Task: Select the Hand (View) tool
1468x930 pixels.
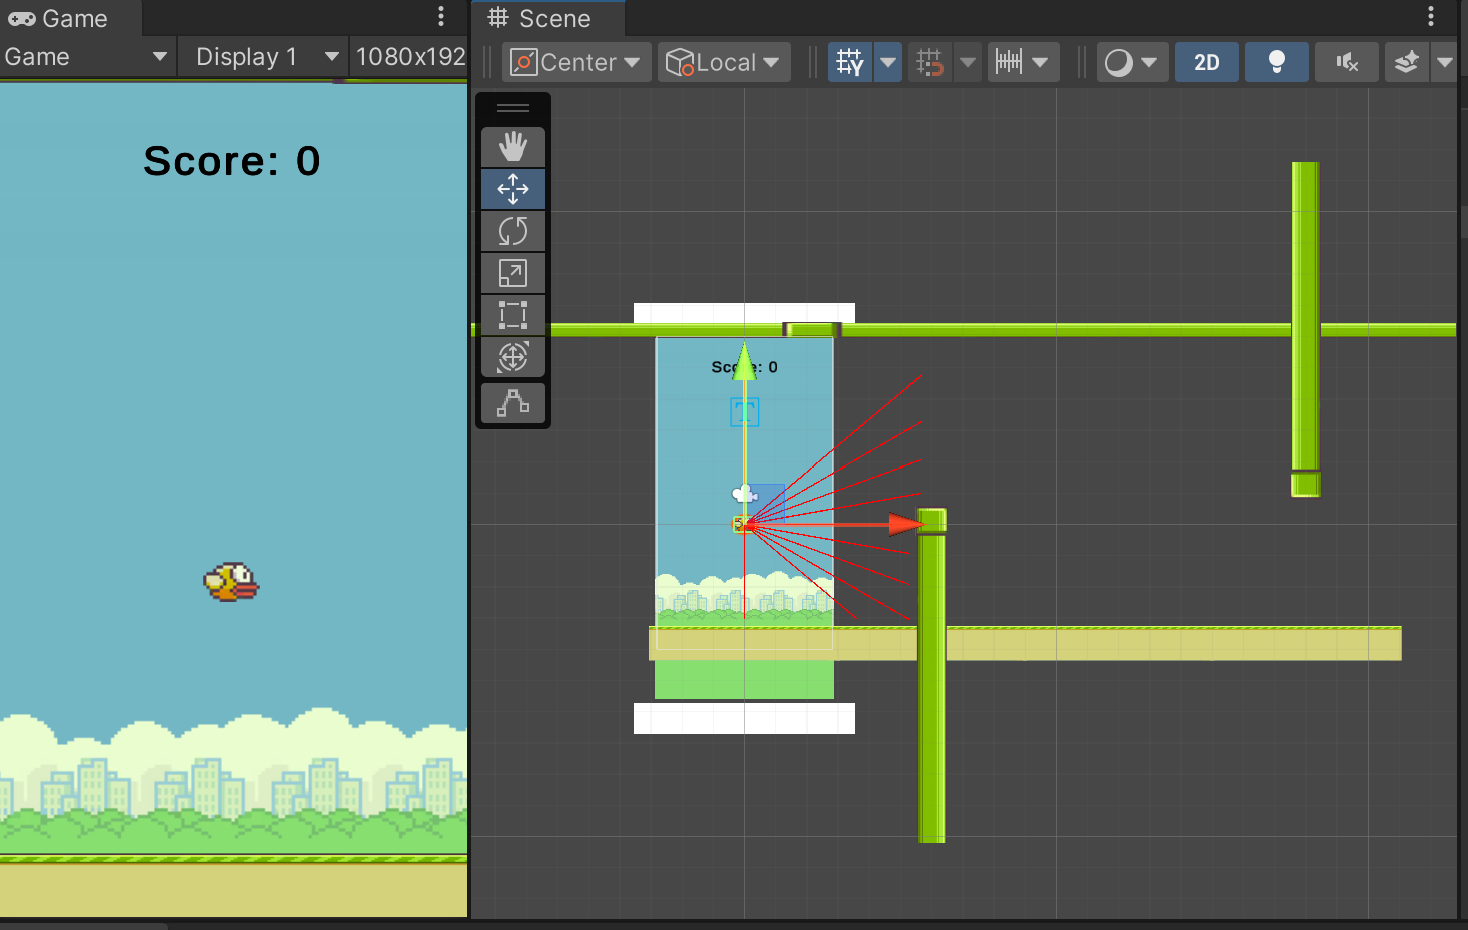Action: [x=513, y=147]
